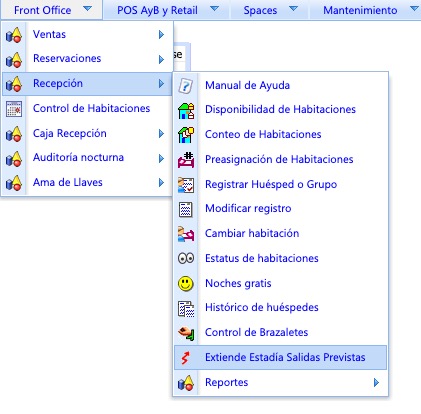Click the red lightning icon for Extiende Estadía
The height and width of the screenshot is (414, 421).
point(185,358)
